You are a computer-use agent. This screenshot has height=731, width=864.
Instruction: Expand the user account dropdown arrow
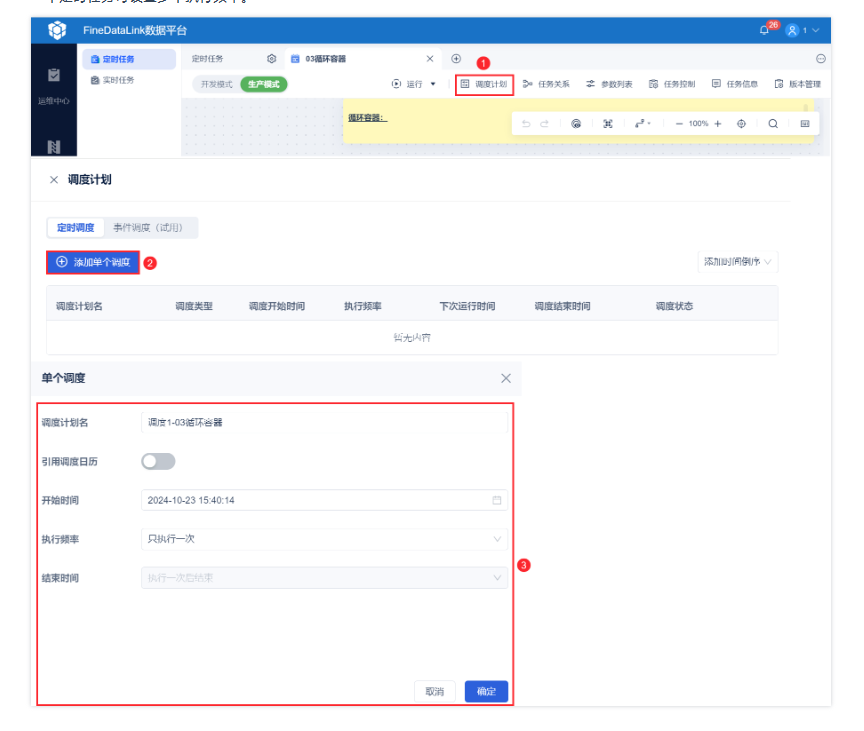pyautogui.click(x=816, y=30)
